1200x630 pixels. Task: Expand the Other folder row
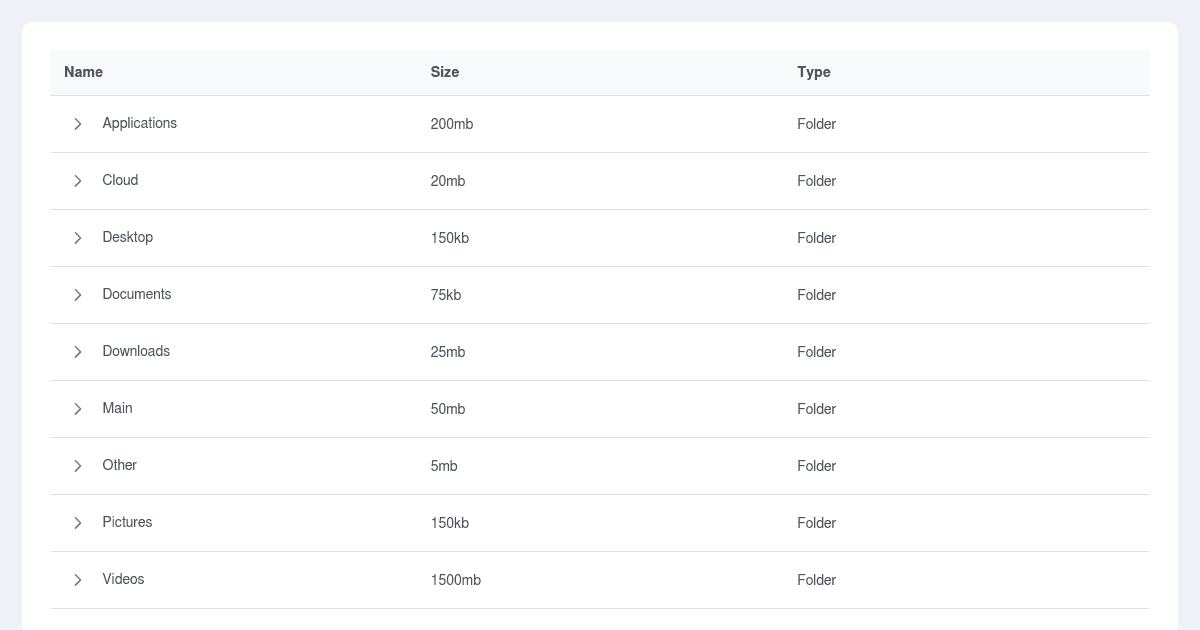coord(78,466)
